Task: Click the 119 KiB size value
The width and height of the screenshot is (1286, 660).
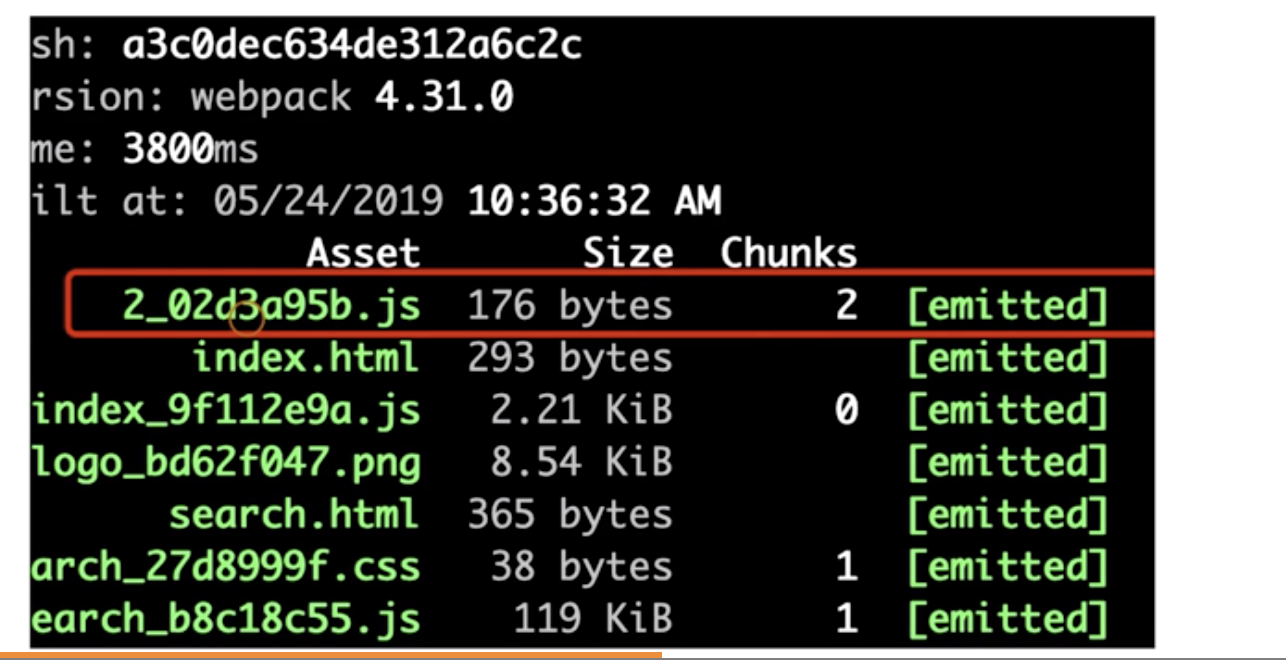Action: click(x=593, y=619)
